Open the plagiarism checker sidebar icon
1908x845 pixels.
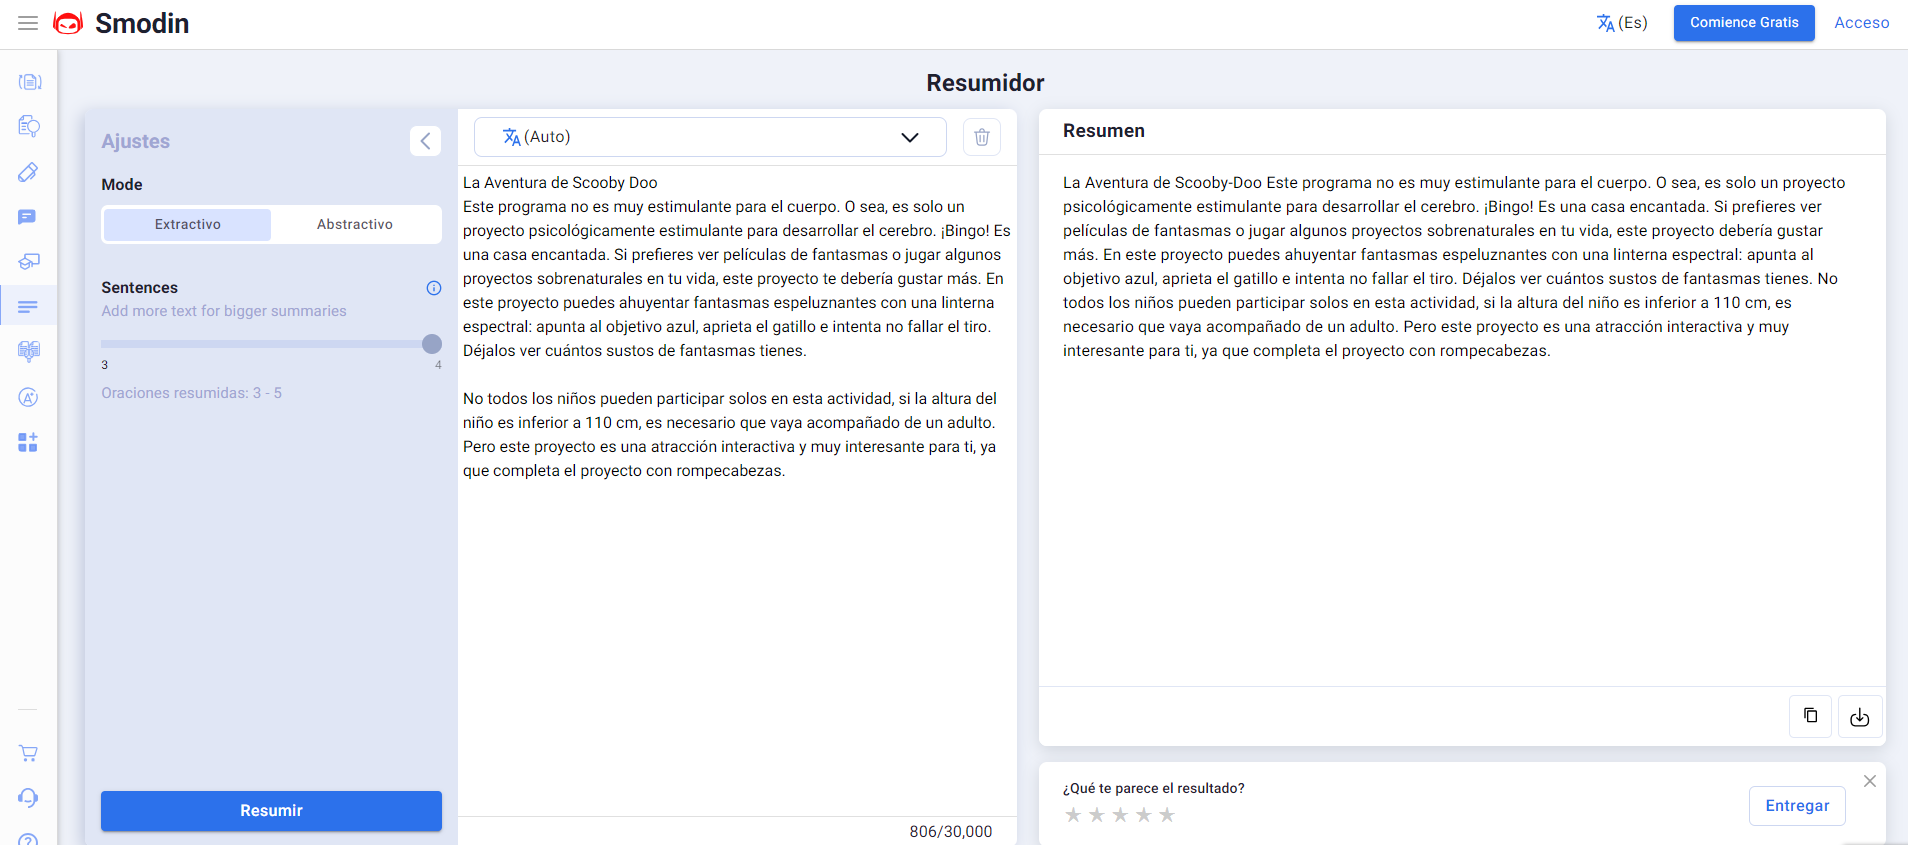coord(29,126)
